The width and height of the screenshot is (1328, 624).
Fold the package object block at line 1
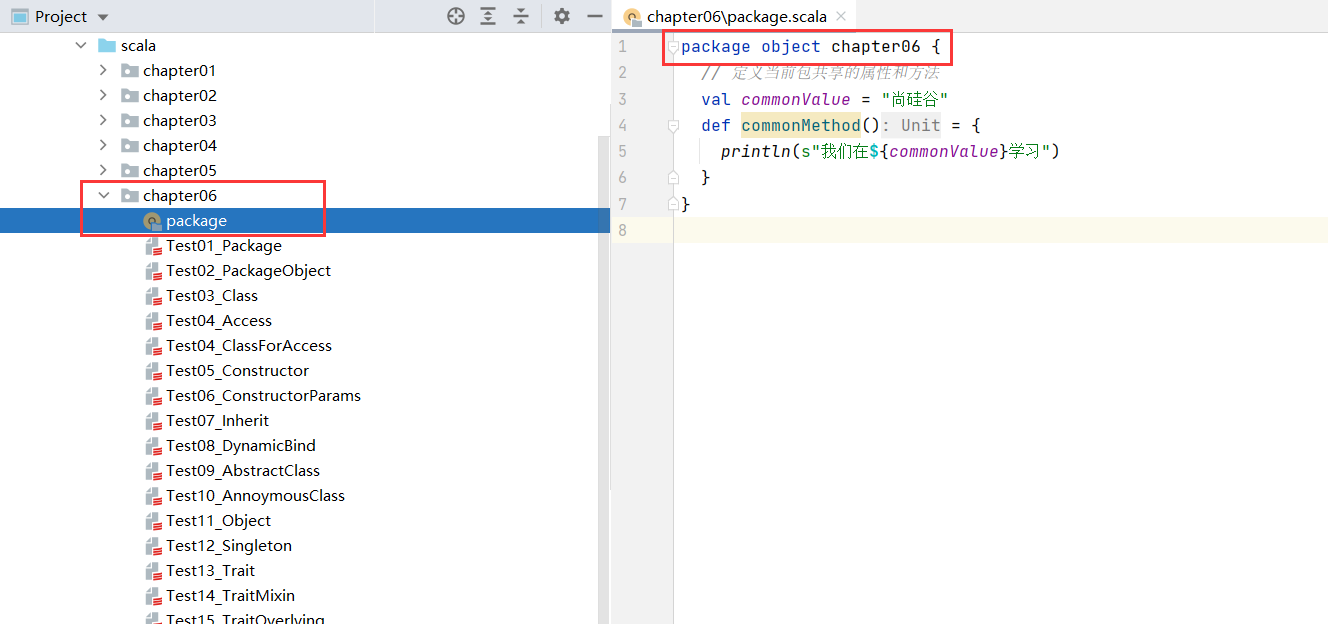[673, 47]
